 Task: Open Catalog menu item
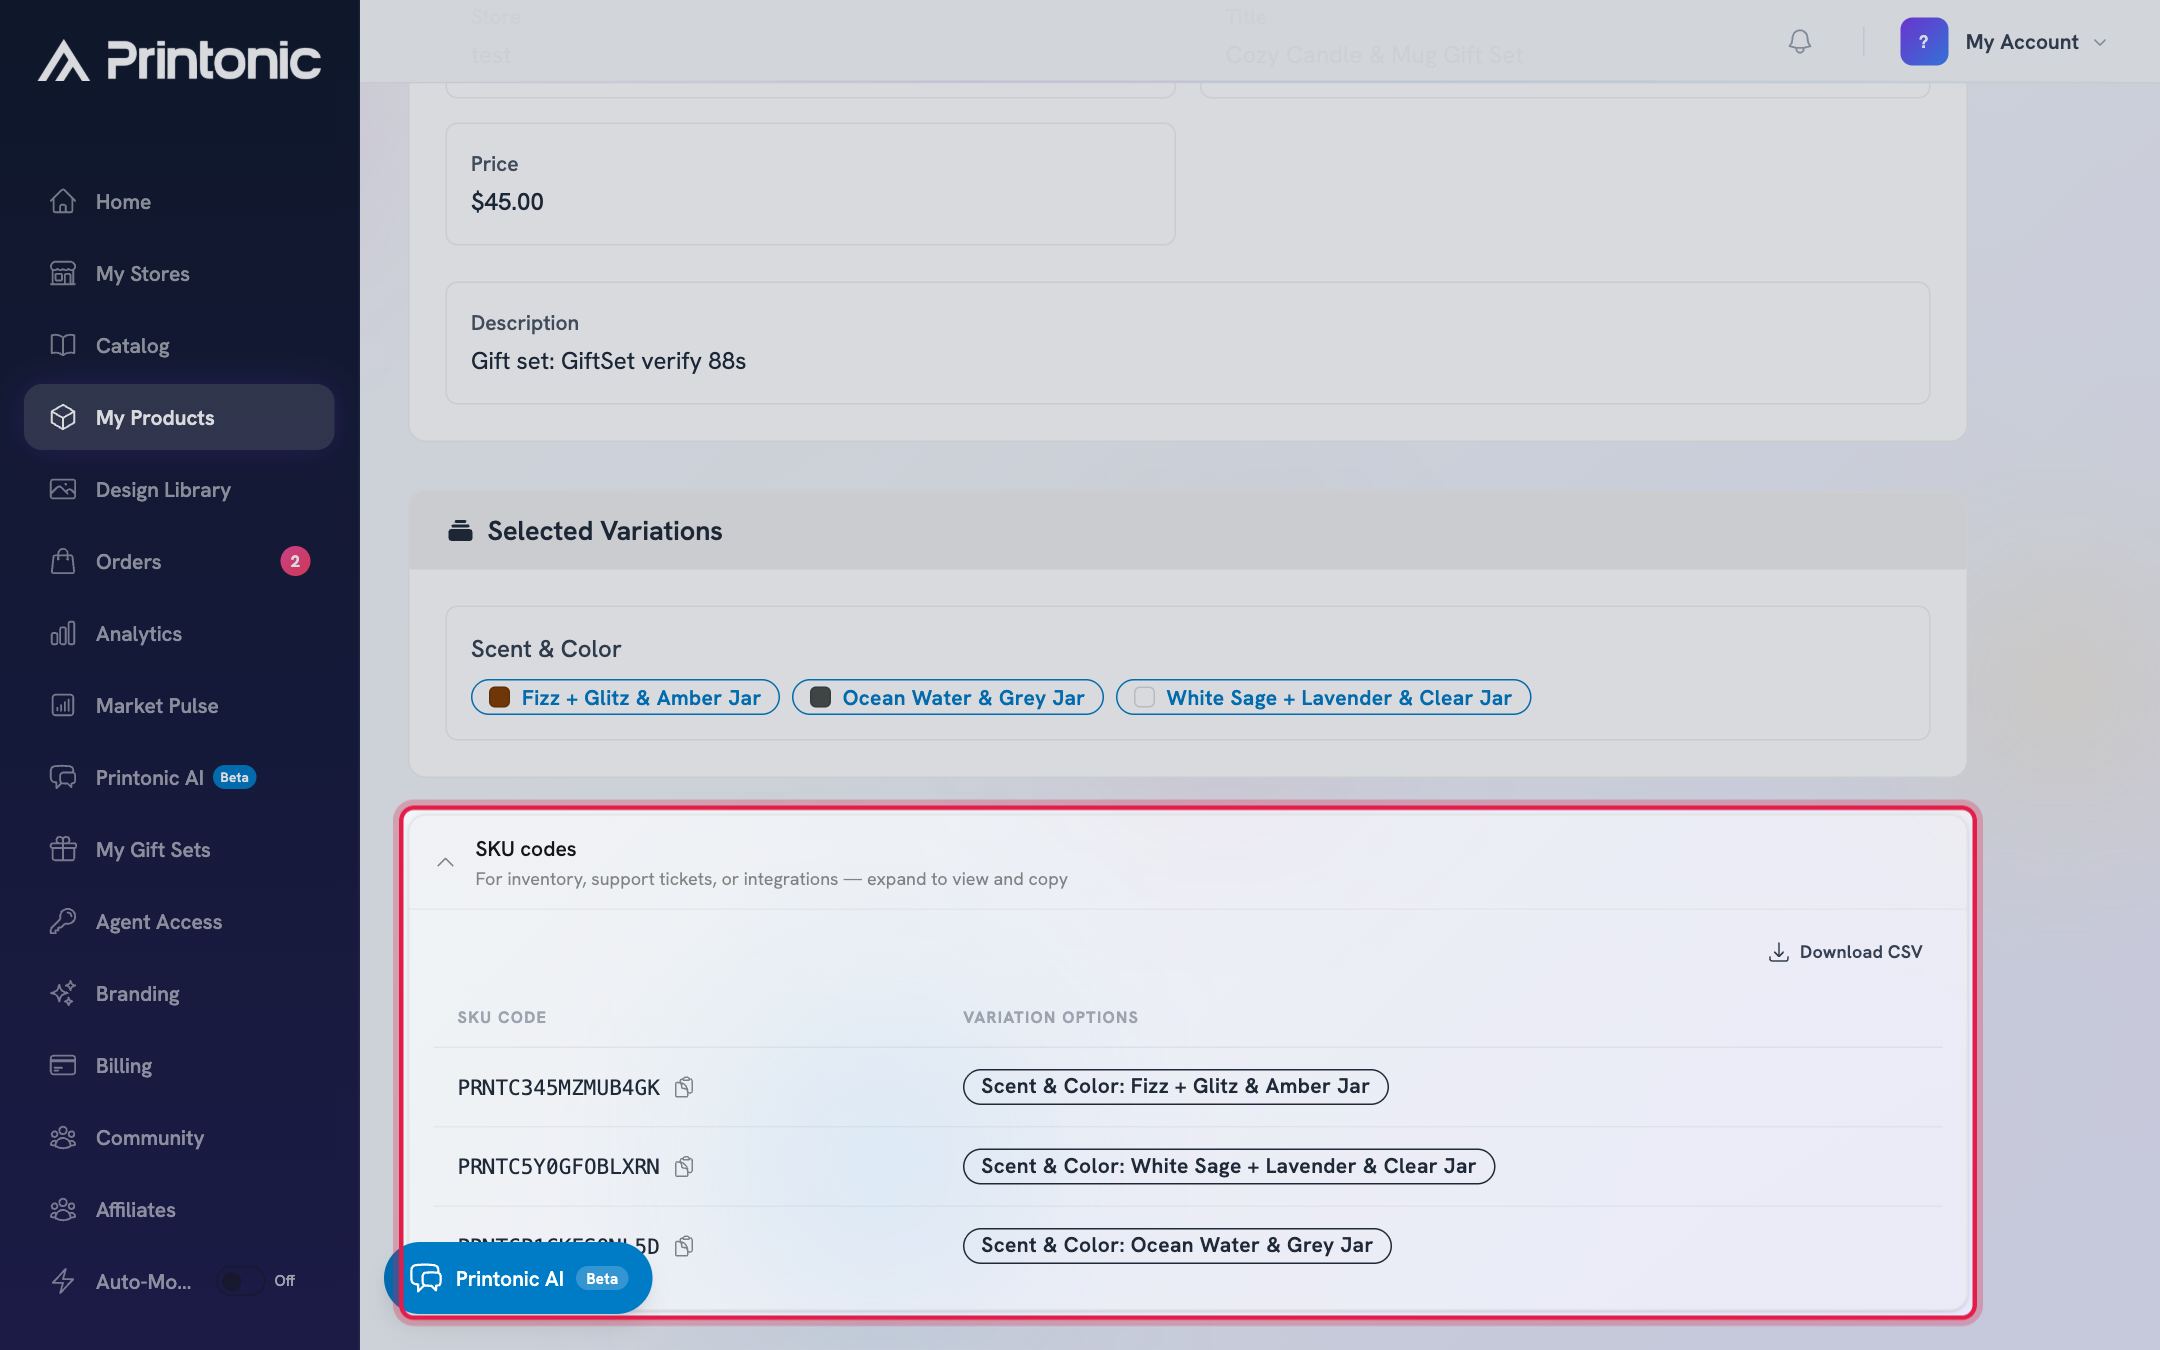[x=179, y=345]
